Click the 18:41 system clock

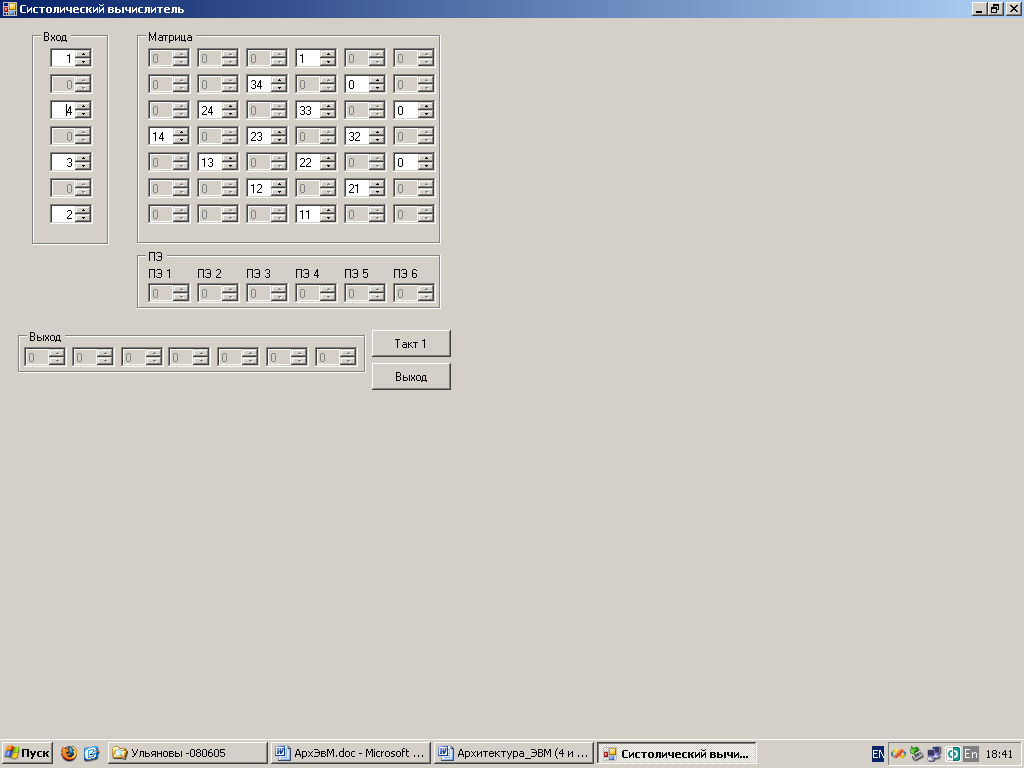(x=999, y=754)
